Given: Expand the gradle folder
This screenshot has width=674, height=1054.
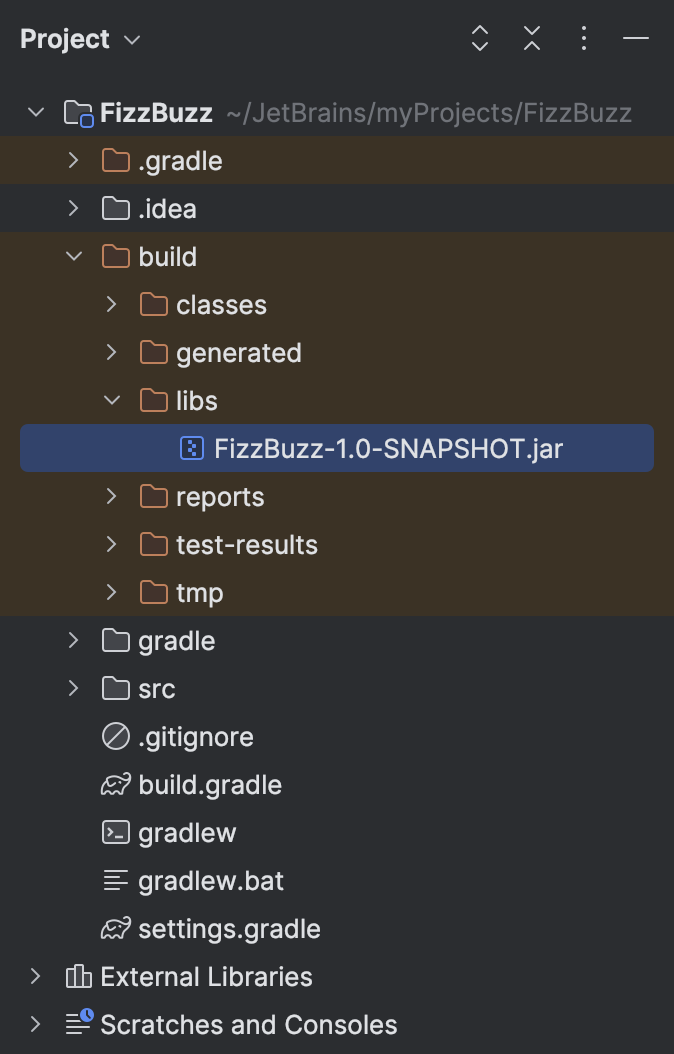Looking at the screenshot, I should click(x=72, y=641).
